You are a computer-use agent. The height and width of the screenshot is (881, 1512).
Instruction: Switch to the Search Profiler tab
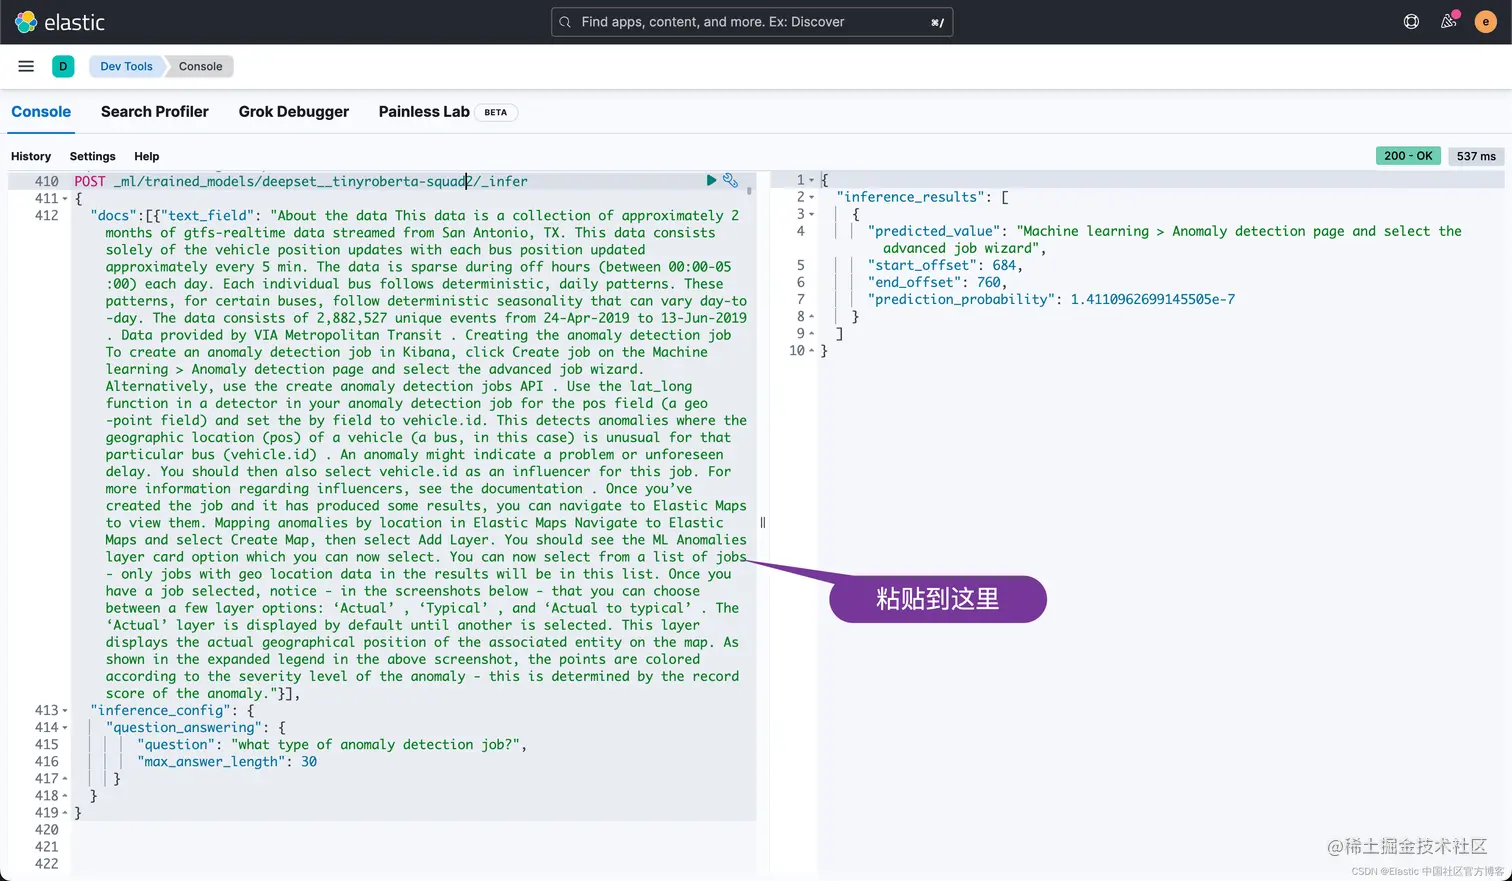[x=155, y=112]
